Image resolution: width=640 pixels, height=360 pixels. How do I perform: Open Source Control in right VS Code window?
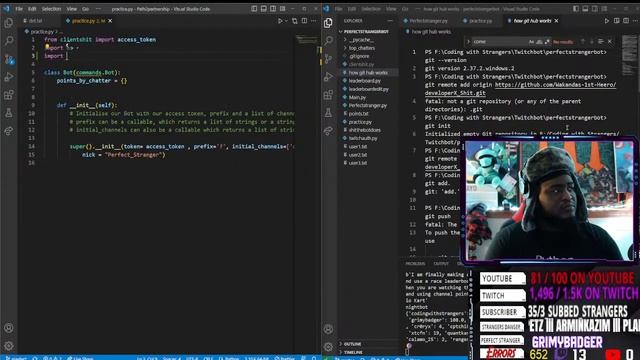[328, 59]
